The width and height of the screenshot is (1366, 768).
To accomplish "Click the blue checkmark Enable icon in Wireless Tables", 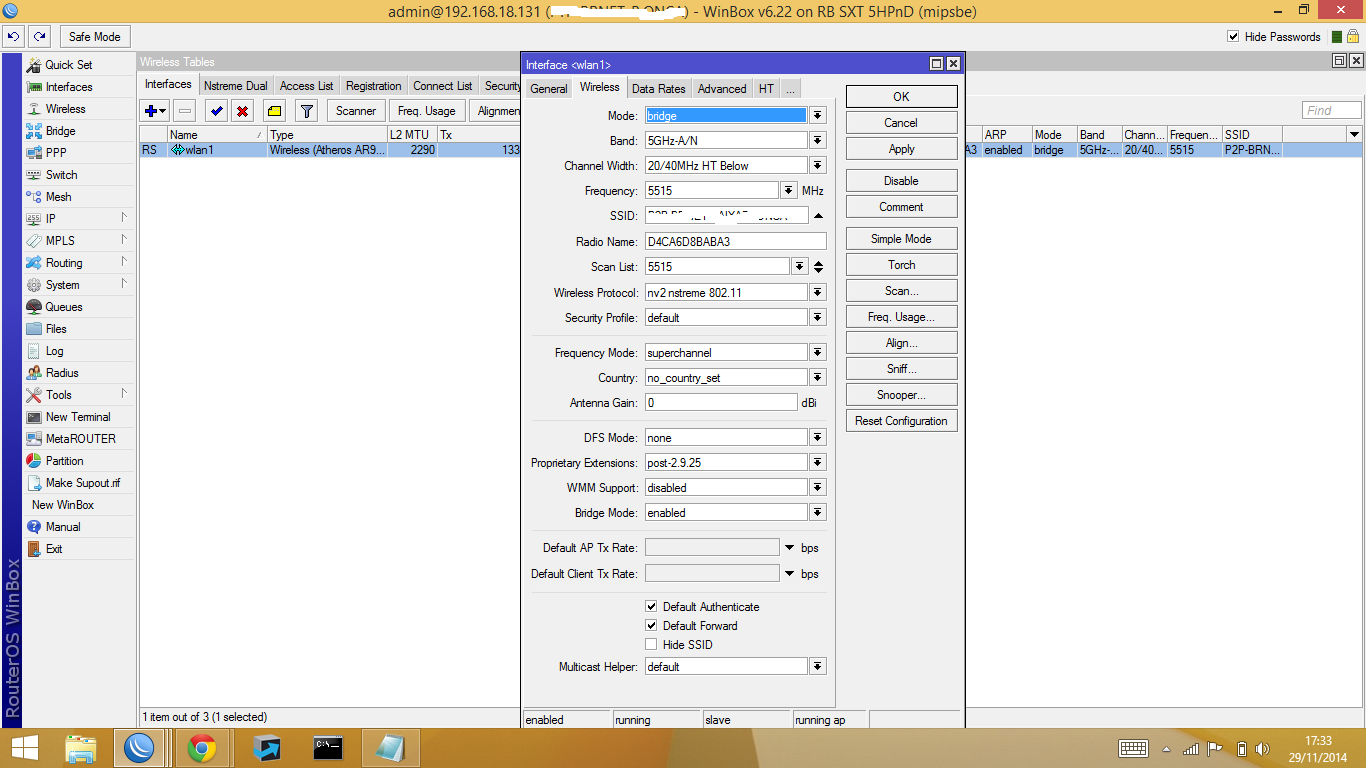I will 216,111.
